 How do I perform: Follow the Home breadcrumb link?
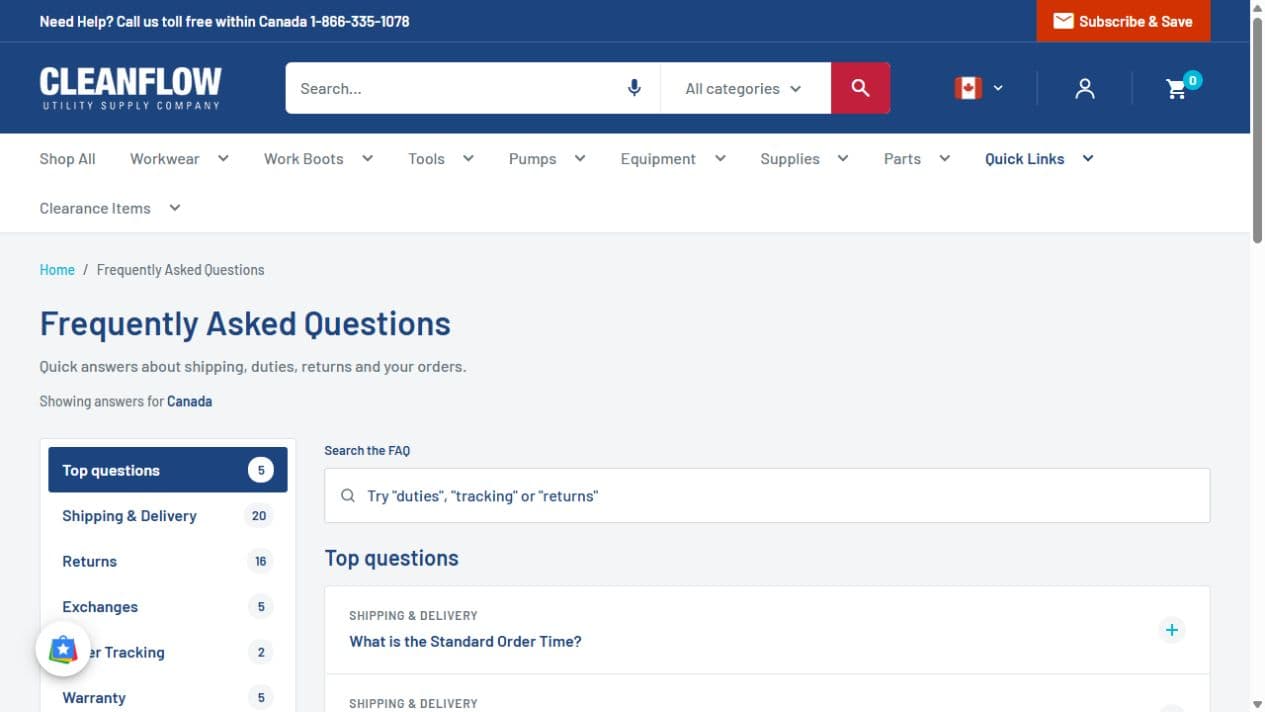tap(57, 270)
